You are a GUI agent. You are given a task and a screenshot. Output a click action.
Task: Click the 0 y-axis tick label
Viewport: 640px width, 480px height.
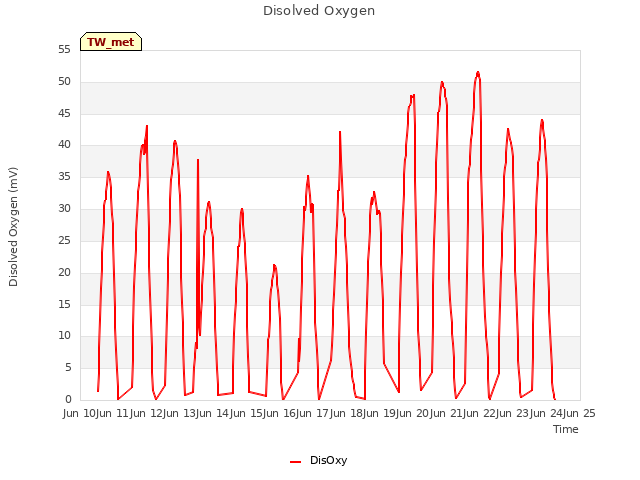click(68, 399)
